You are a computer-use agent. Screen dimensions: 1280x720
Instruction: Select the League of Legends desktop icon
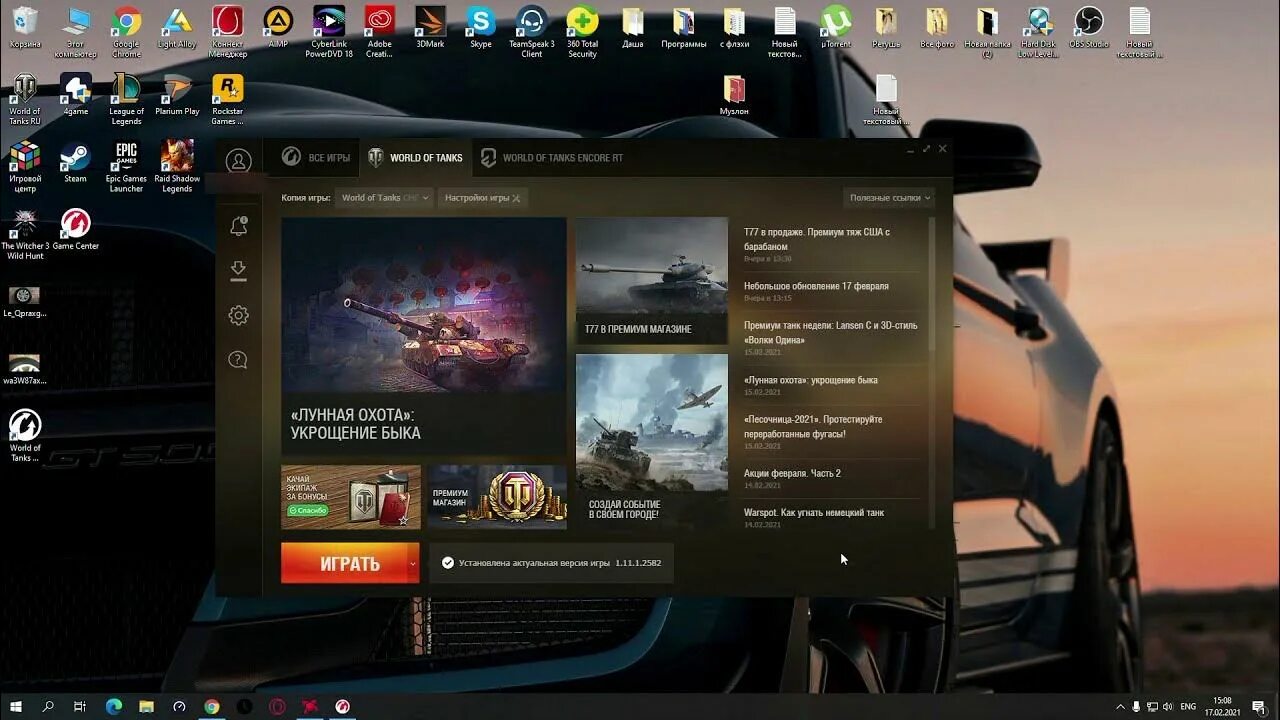point(126,99)
